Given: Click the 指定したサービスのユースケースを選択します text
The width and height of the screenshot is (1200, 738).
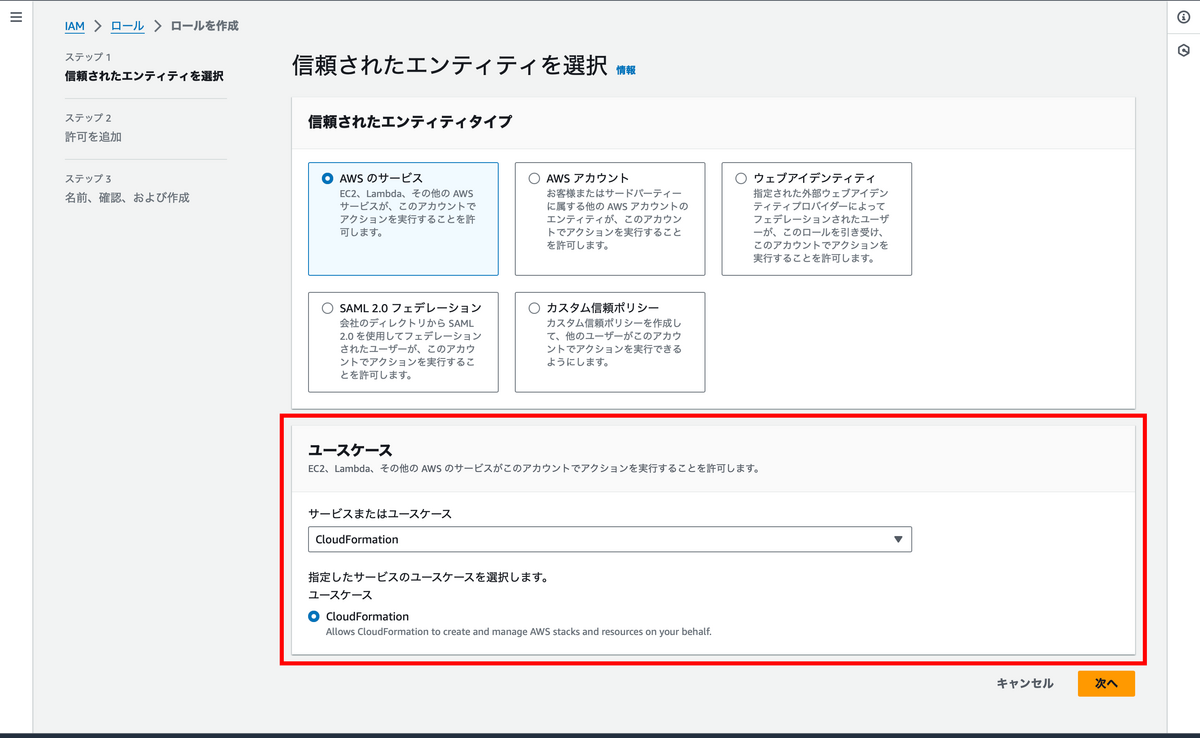Looking at the screenshot, I should click(x=430, y=578).
